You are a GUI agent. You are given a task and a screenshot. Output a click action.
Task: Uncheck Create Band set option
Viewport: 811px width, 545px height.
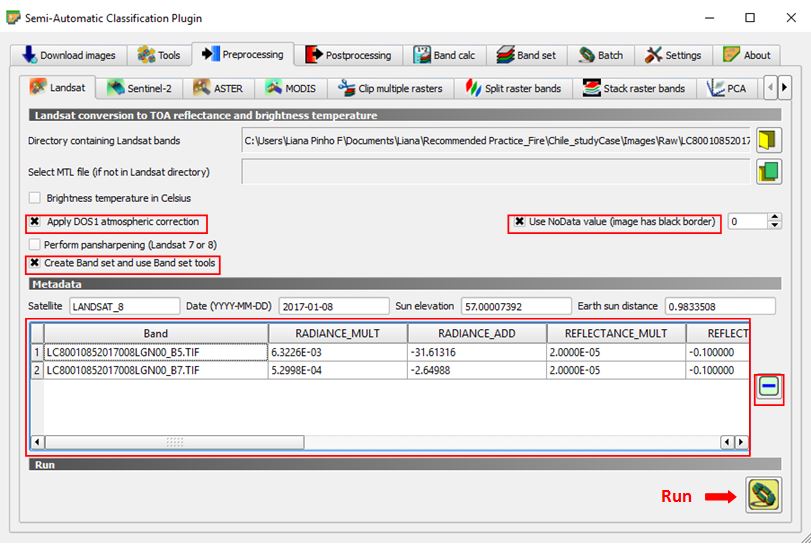pyautogui.click(x=35, y=263)
